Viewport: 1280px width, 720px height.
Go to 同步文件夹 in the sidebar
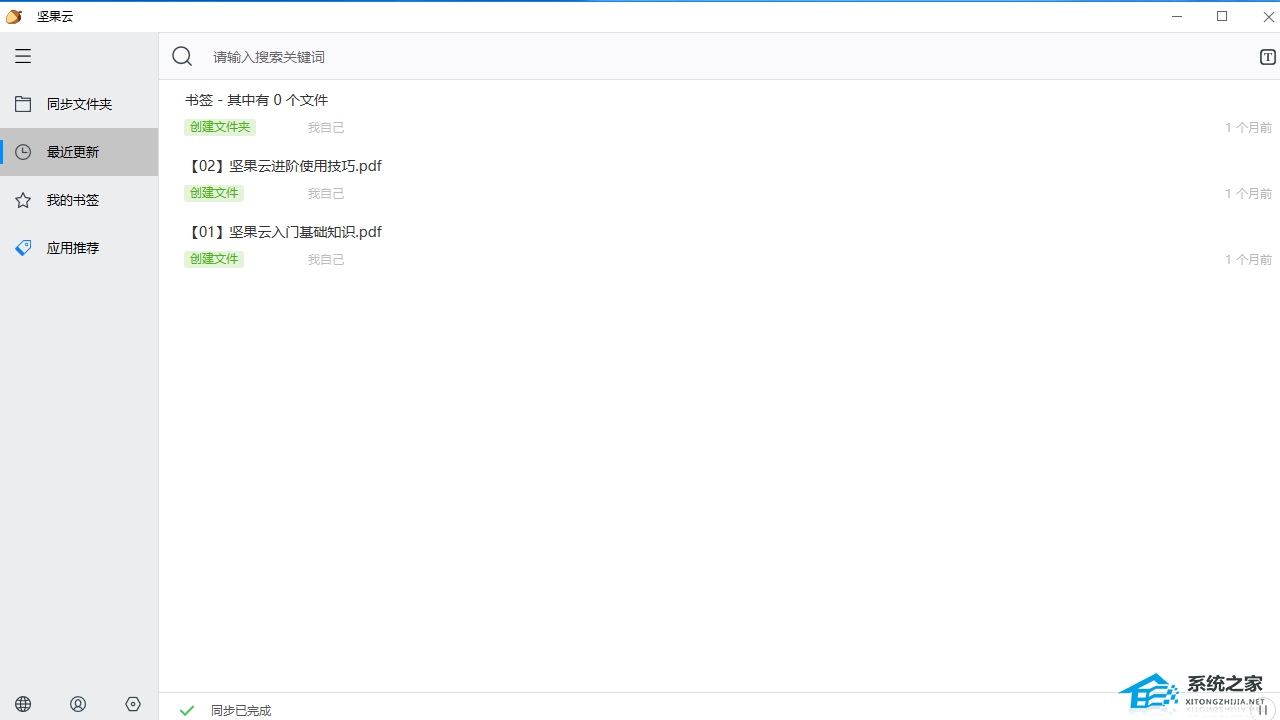click(x=79, y=104)
